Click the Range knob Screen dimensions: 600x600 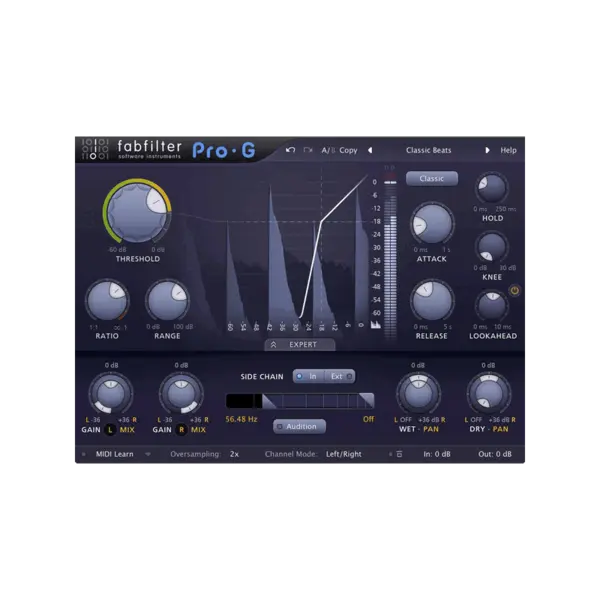[167, 301]
